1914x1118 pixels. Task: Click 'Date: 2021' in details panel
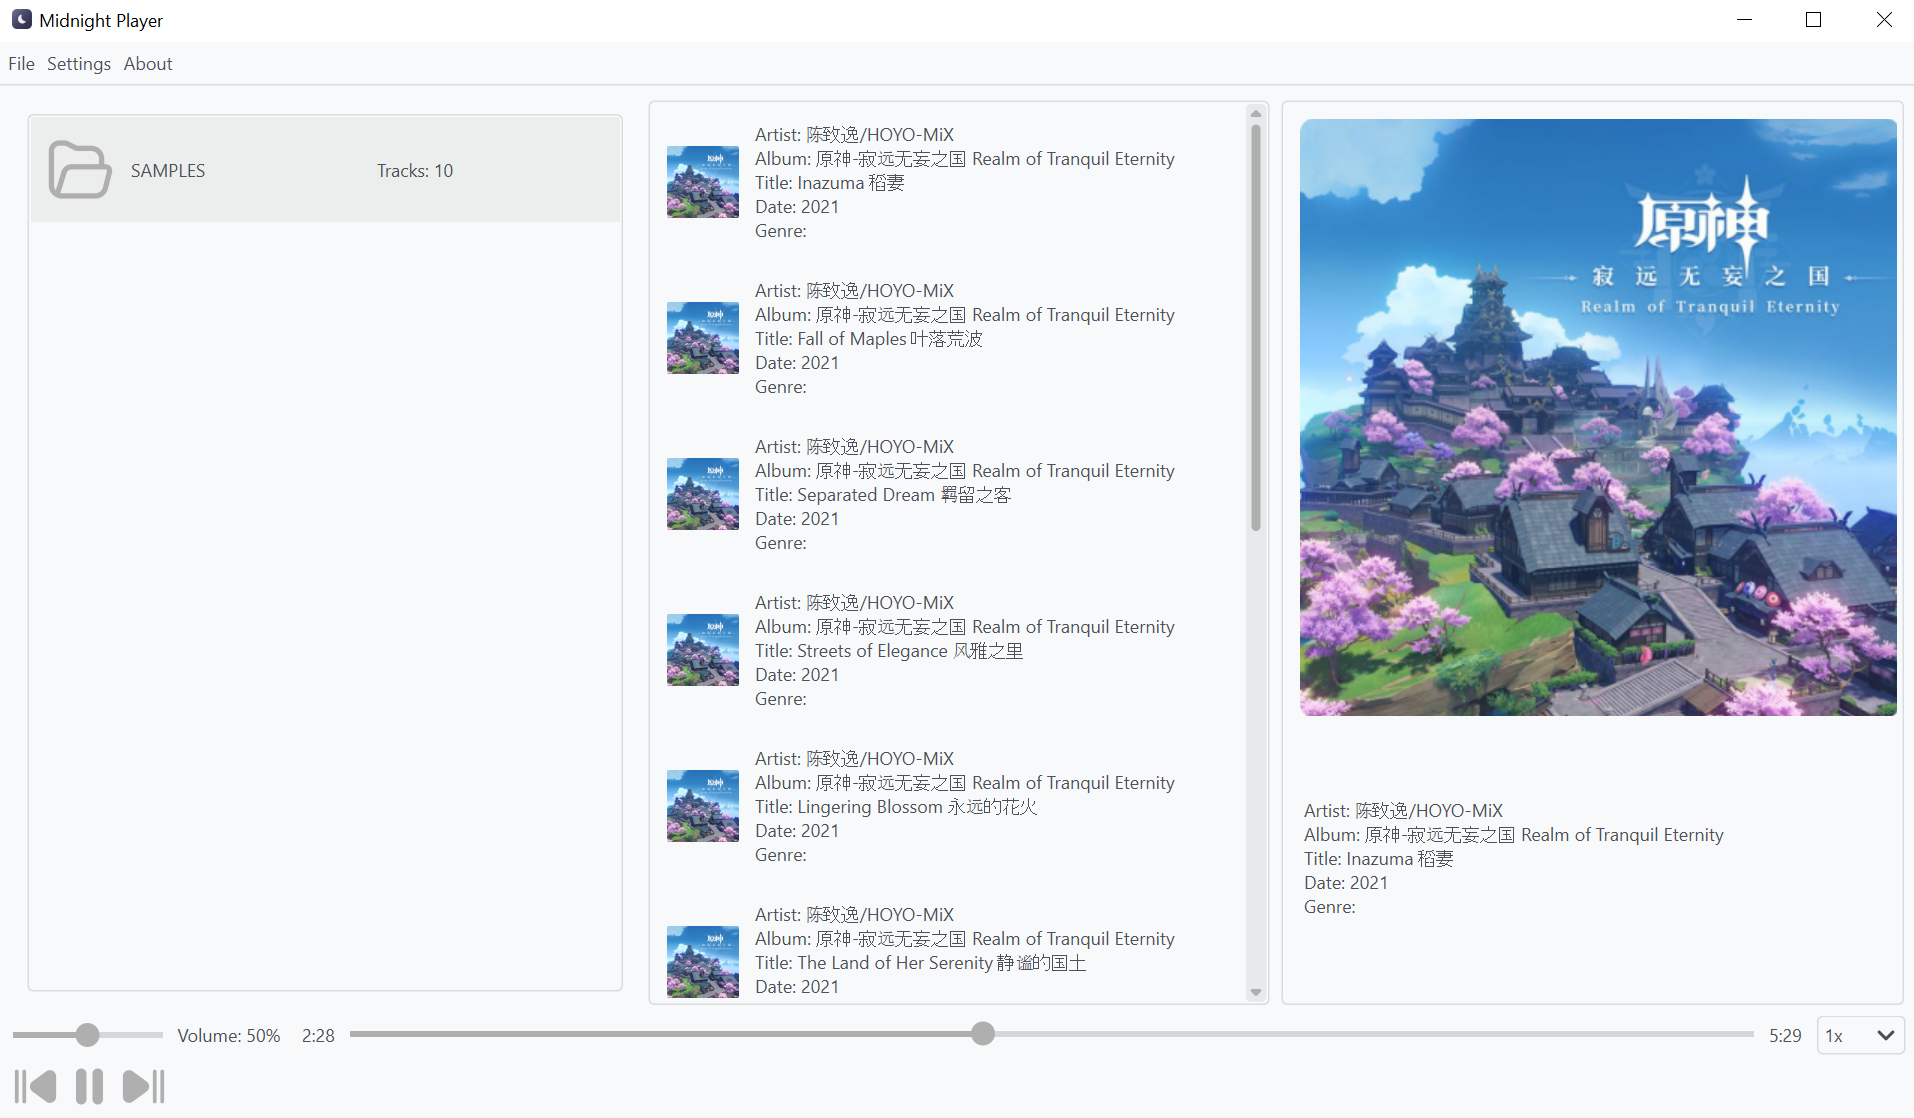[x=1346, y=883]
